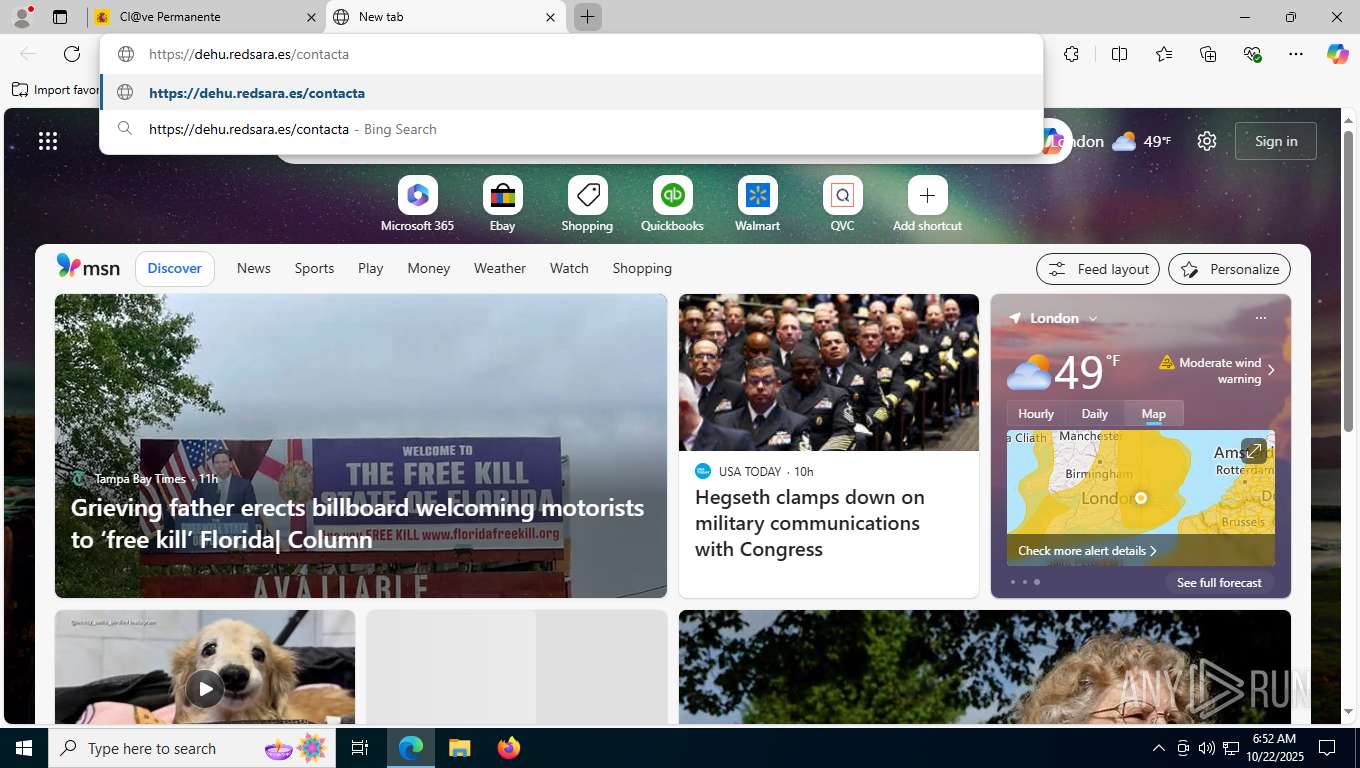Launch Copilot icon in toolbar
The width and height of the screenshot is (1360, 768).
coord(1338,54)
